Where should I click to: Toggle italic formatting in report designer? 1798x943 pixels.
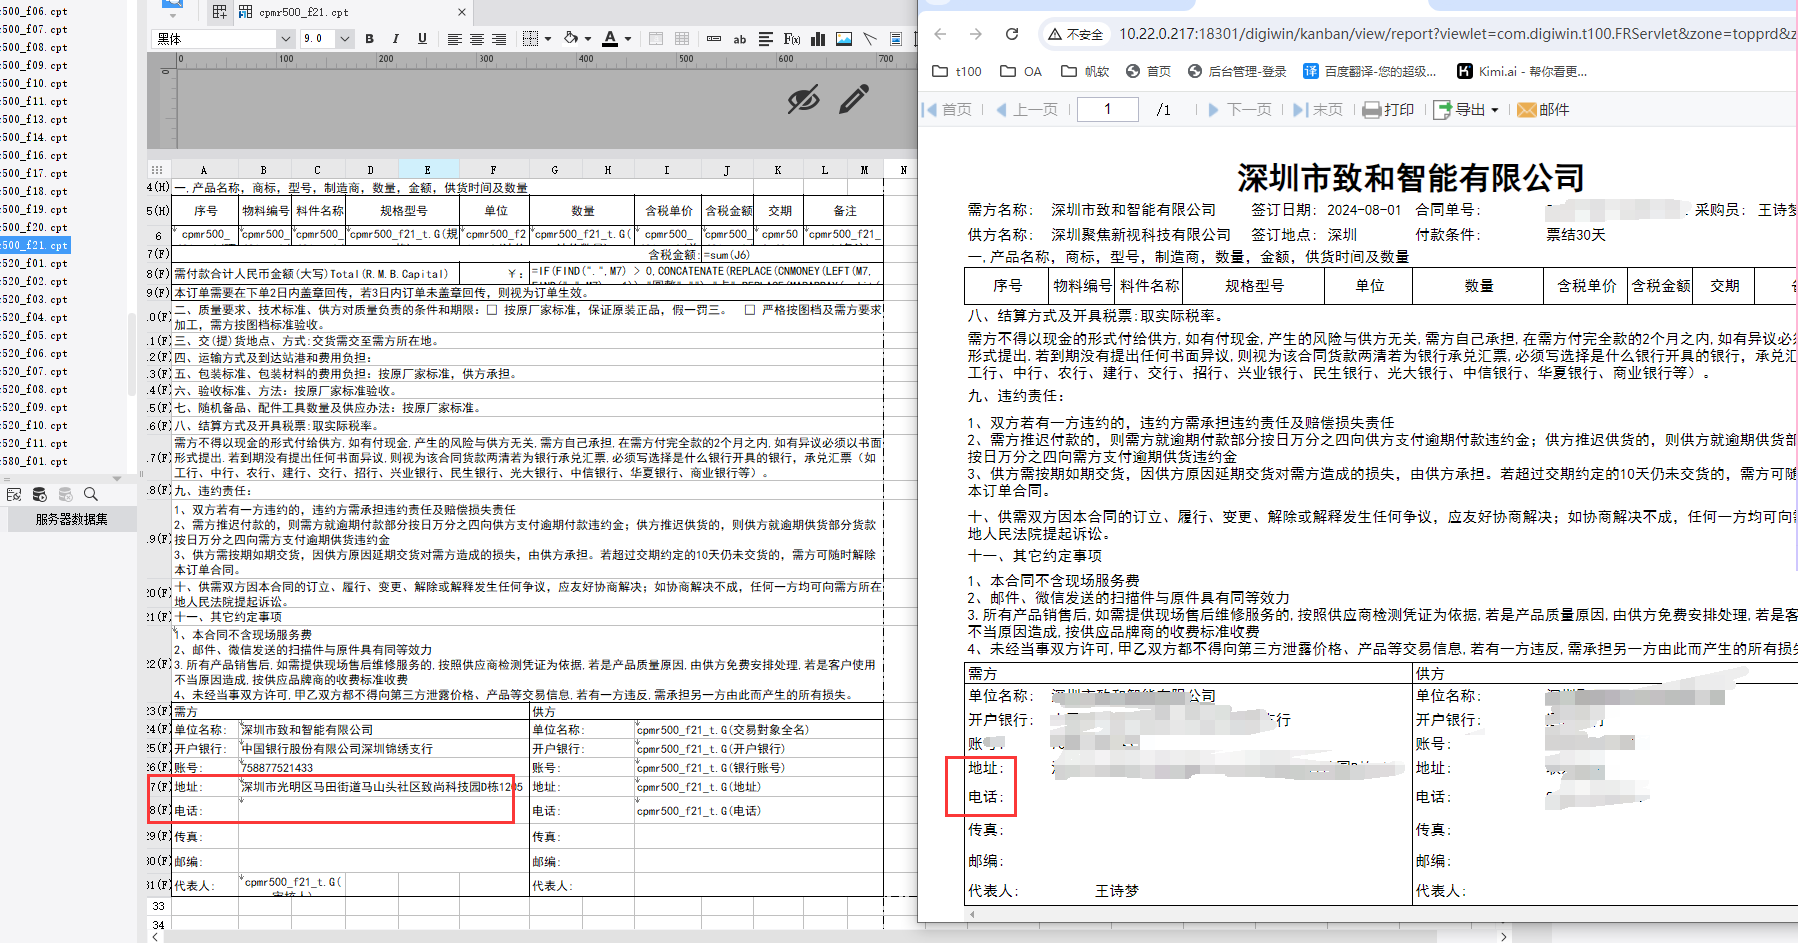[x=395, y=39]
